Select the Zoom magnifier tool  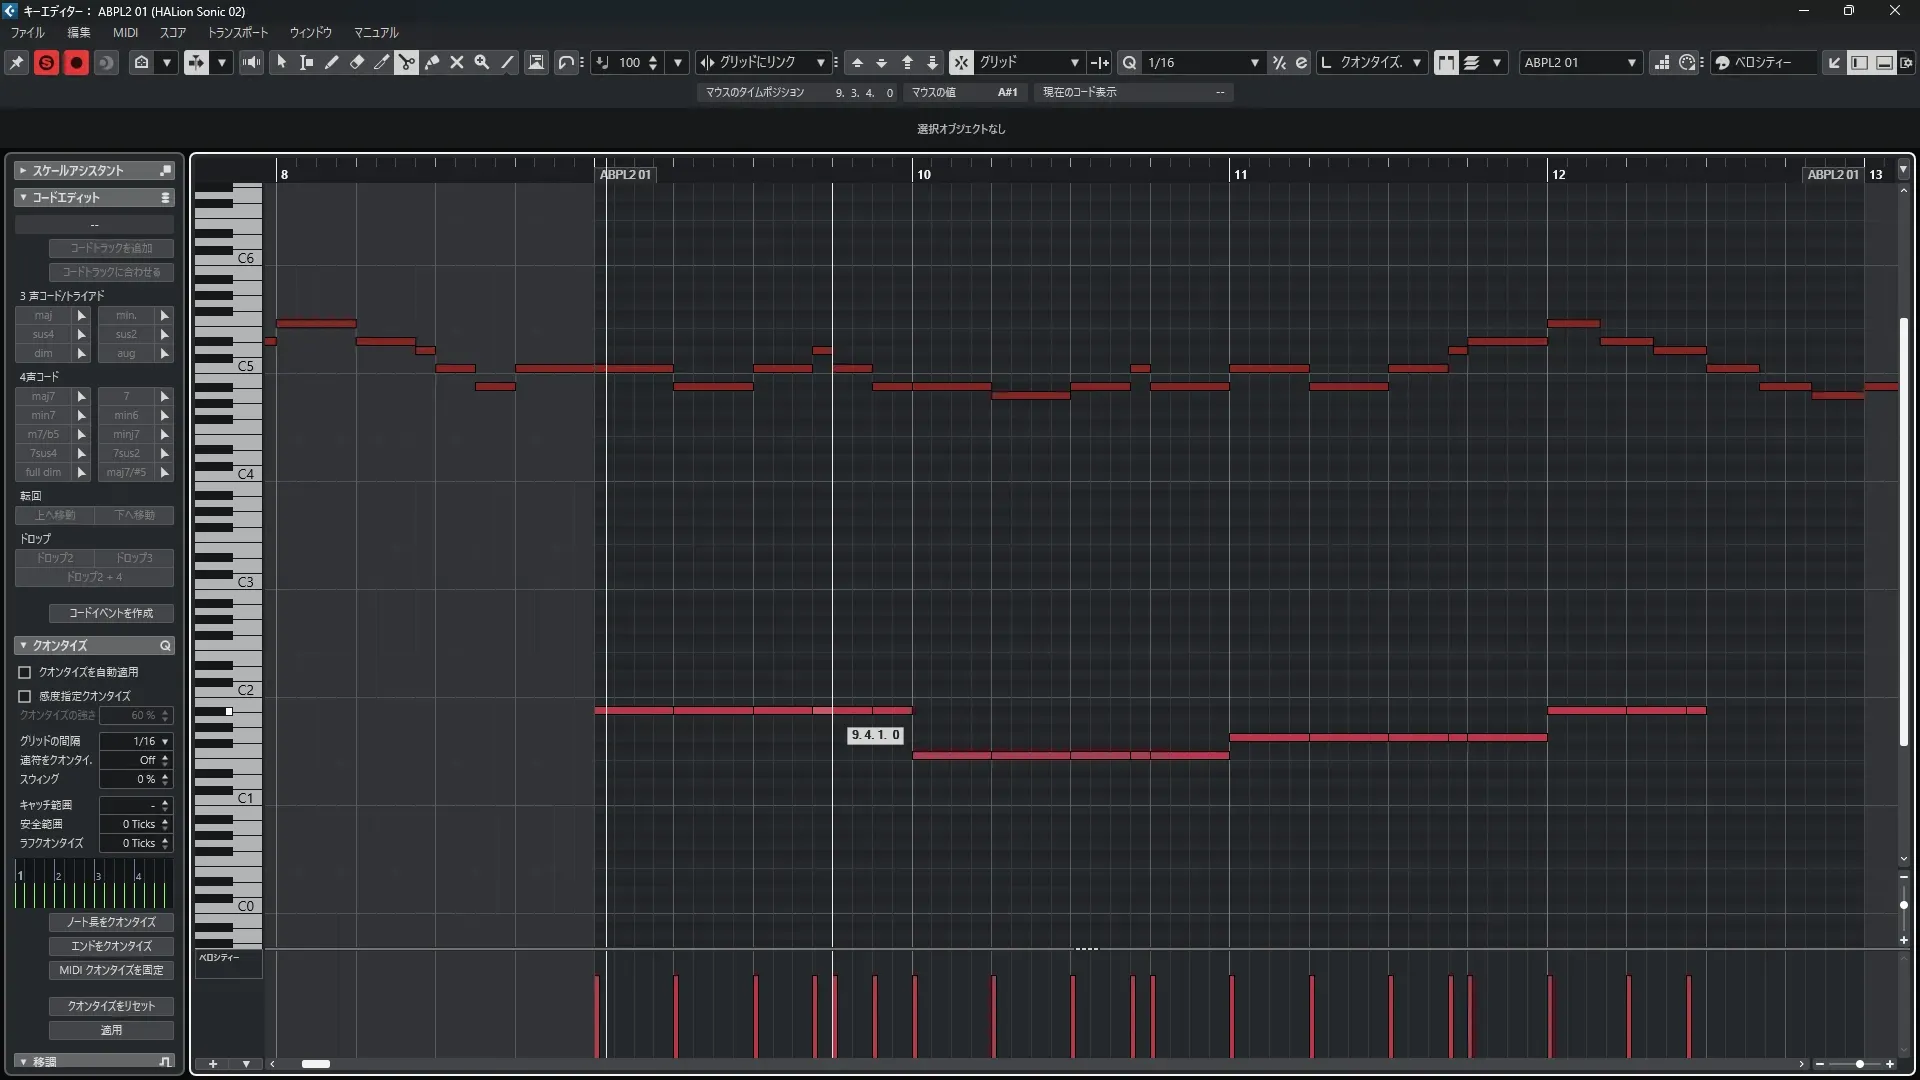coord(482,62)
